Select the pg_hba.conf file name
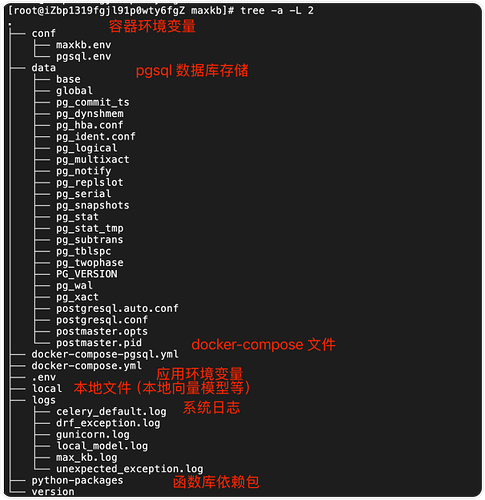485x500 pixels. (90, 125)
